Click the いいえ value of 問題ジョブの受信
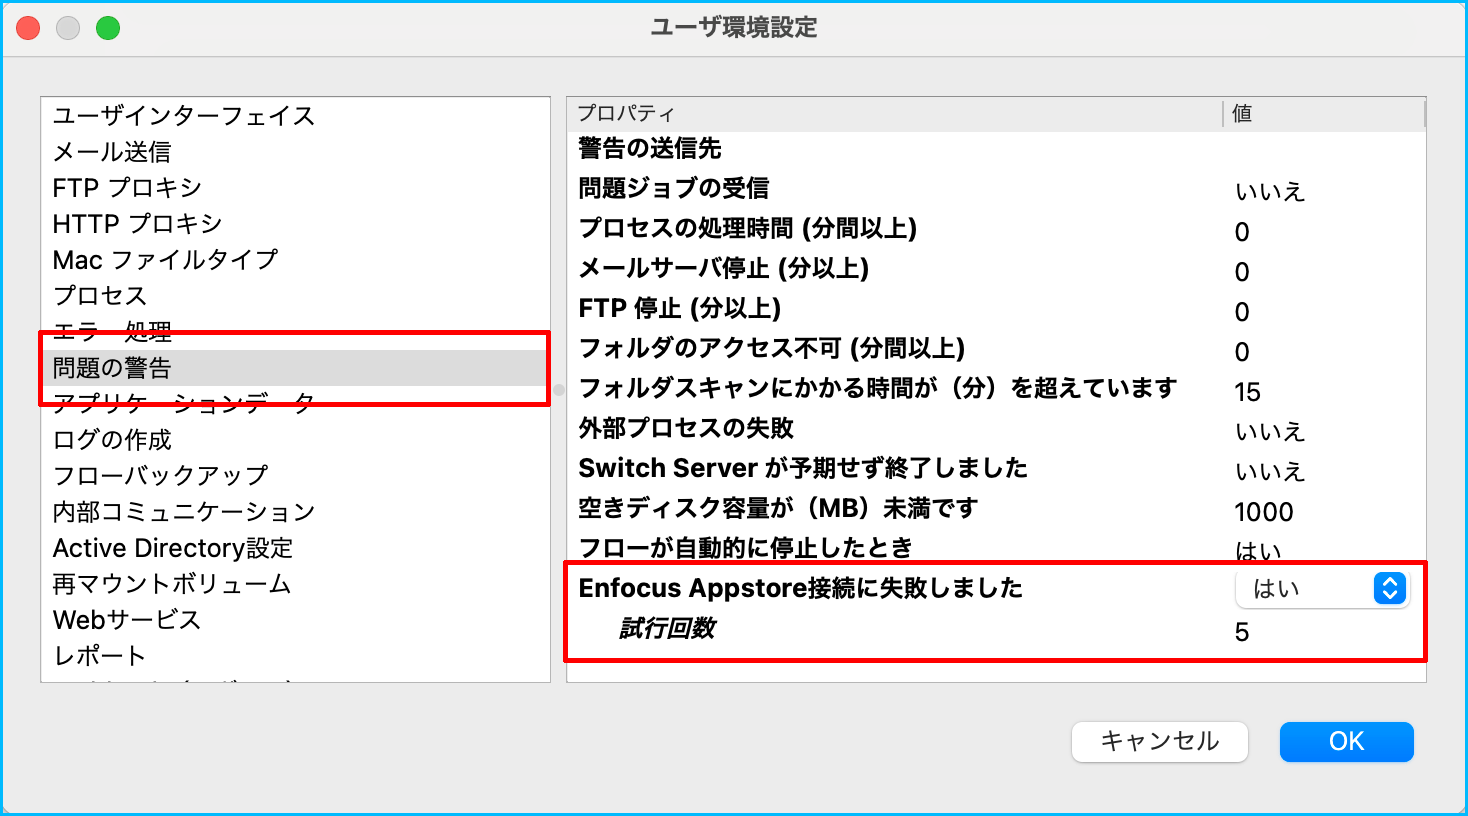Viewport: 1468px width, 816px height. pos(1270,191)
